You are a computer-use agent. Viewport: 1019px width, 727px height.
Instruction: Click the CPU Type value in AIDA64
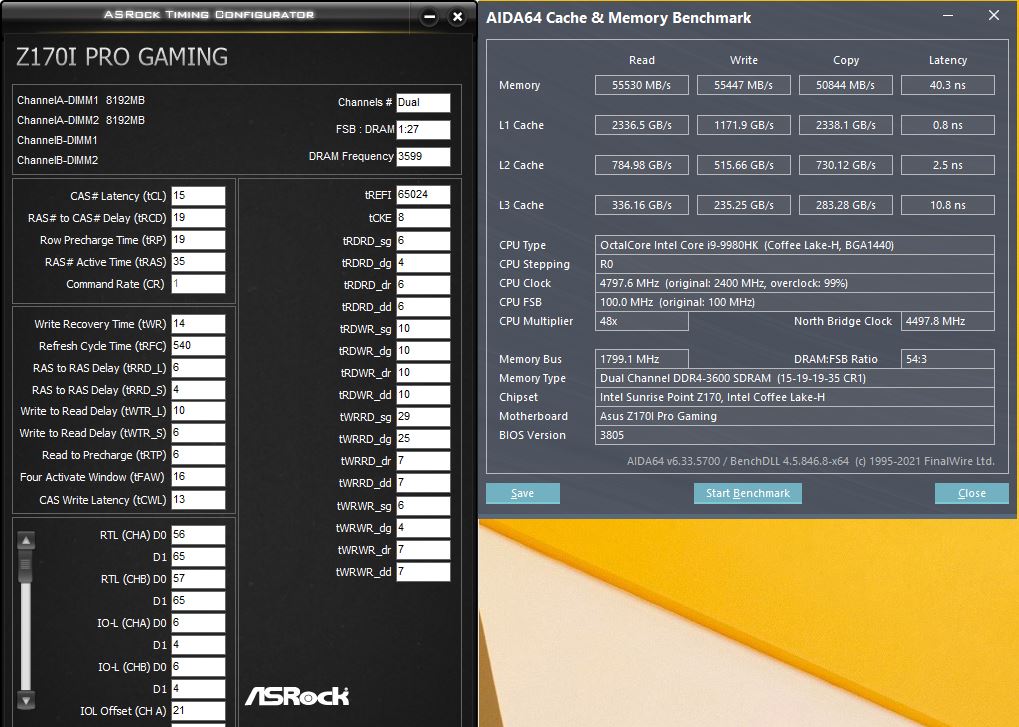[x=795, y=245]
